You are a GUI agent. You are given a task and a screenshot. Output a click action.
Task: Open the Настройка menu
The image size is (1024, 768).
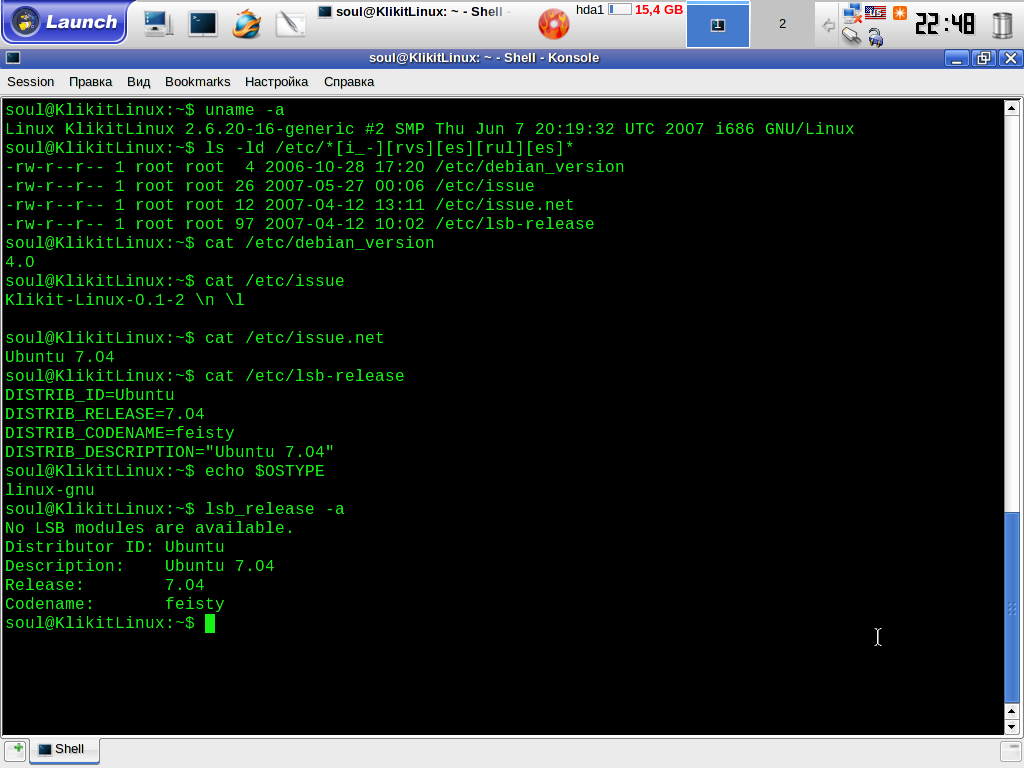pyautogui.click(x=276, y=82)
